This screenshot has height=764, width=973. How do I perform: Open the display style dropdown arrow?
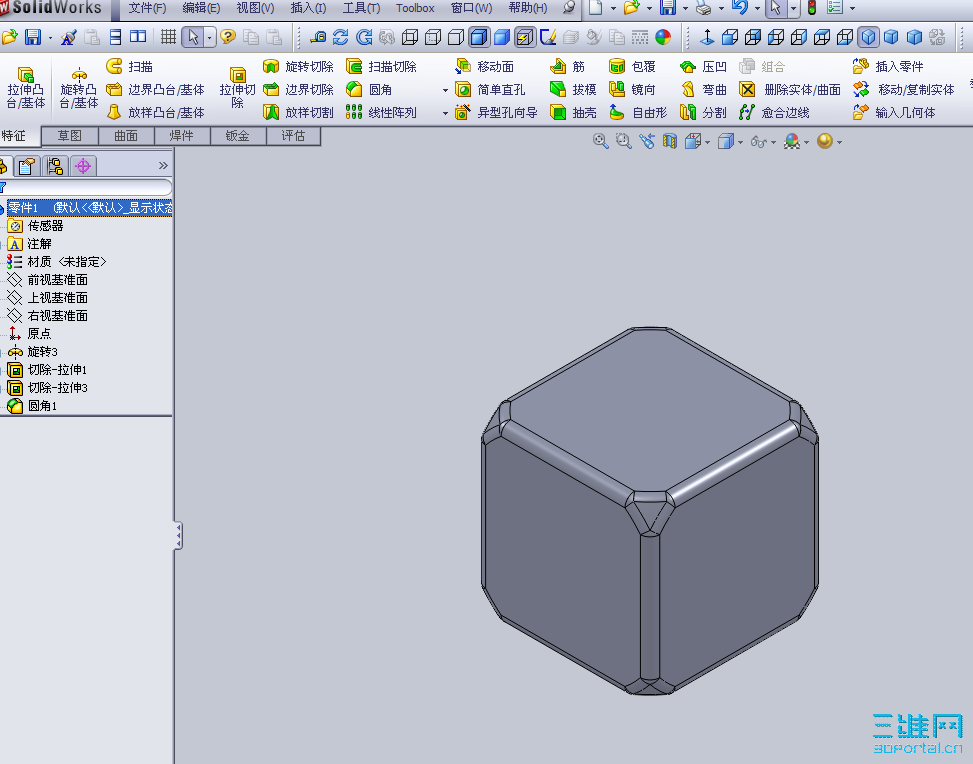740,143
